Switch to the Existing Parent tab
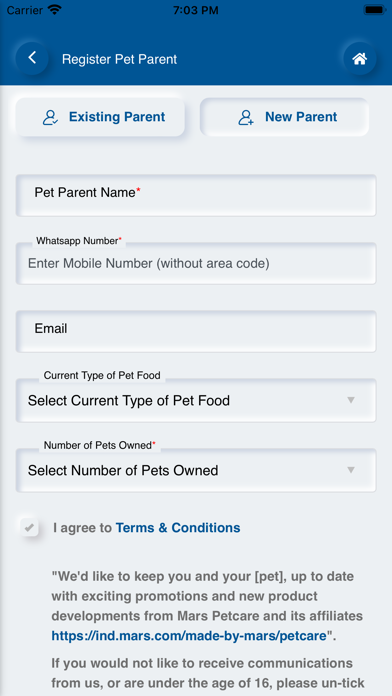The height and width of the screenshot is (696, 392). point(100,117)
